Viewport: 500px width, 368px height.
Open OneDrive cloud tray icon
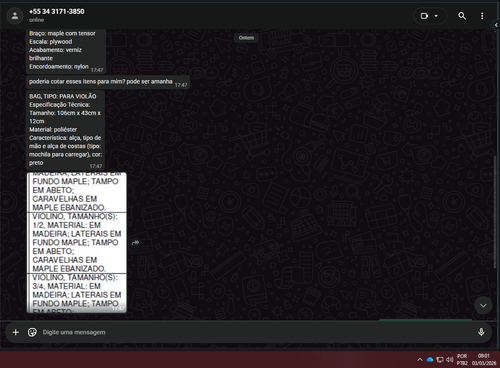tap(430, 359)
